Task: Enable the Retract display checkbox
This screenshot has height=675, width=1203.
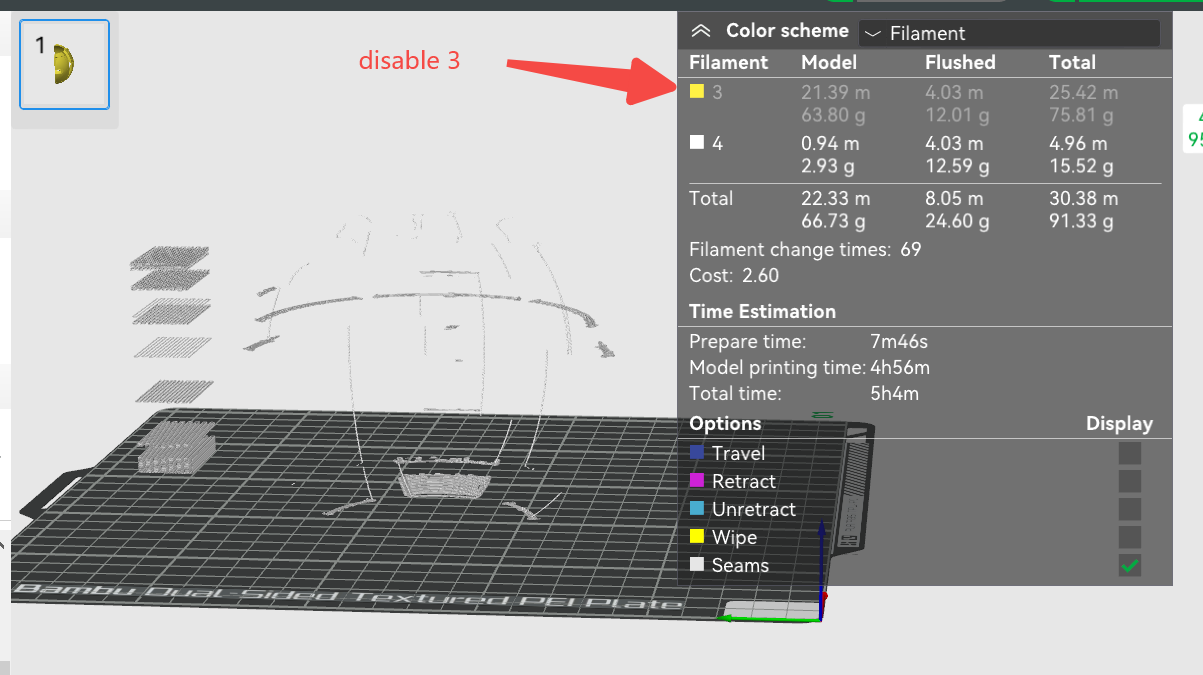Action: pos(1129,481)
